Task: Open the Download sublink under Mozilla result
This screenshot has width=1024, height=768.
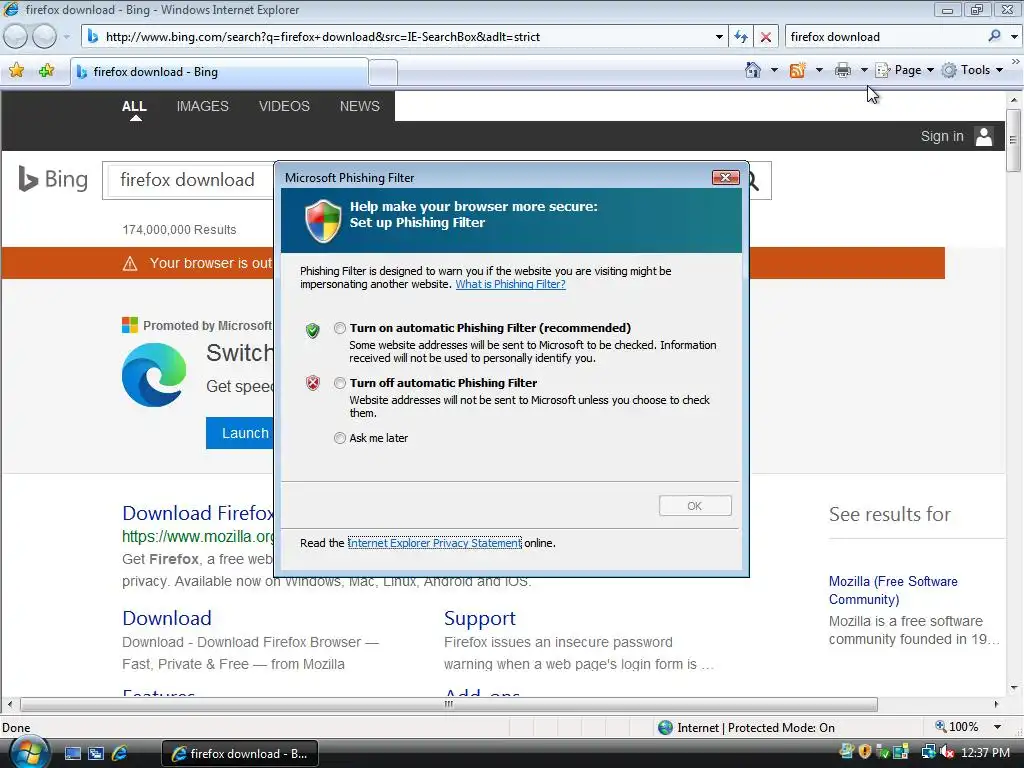Action: 167,618
